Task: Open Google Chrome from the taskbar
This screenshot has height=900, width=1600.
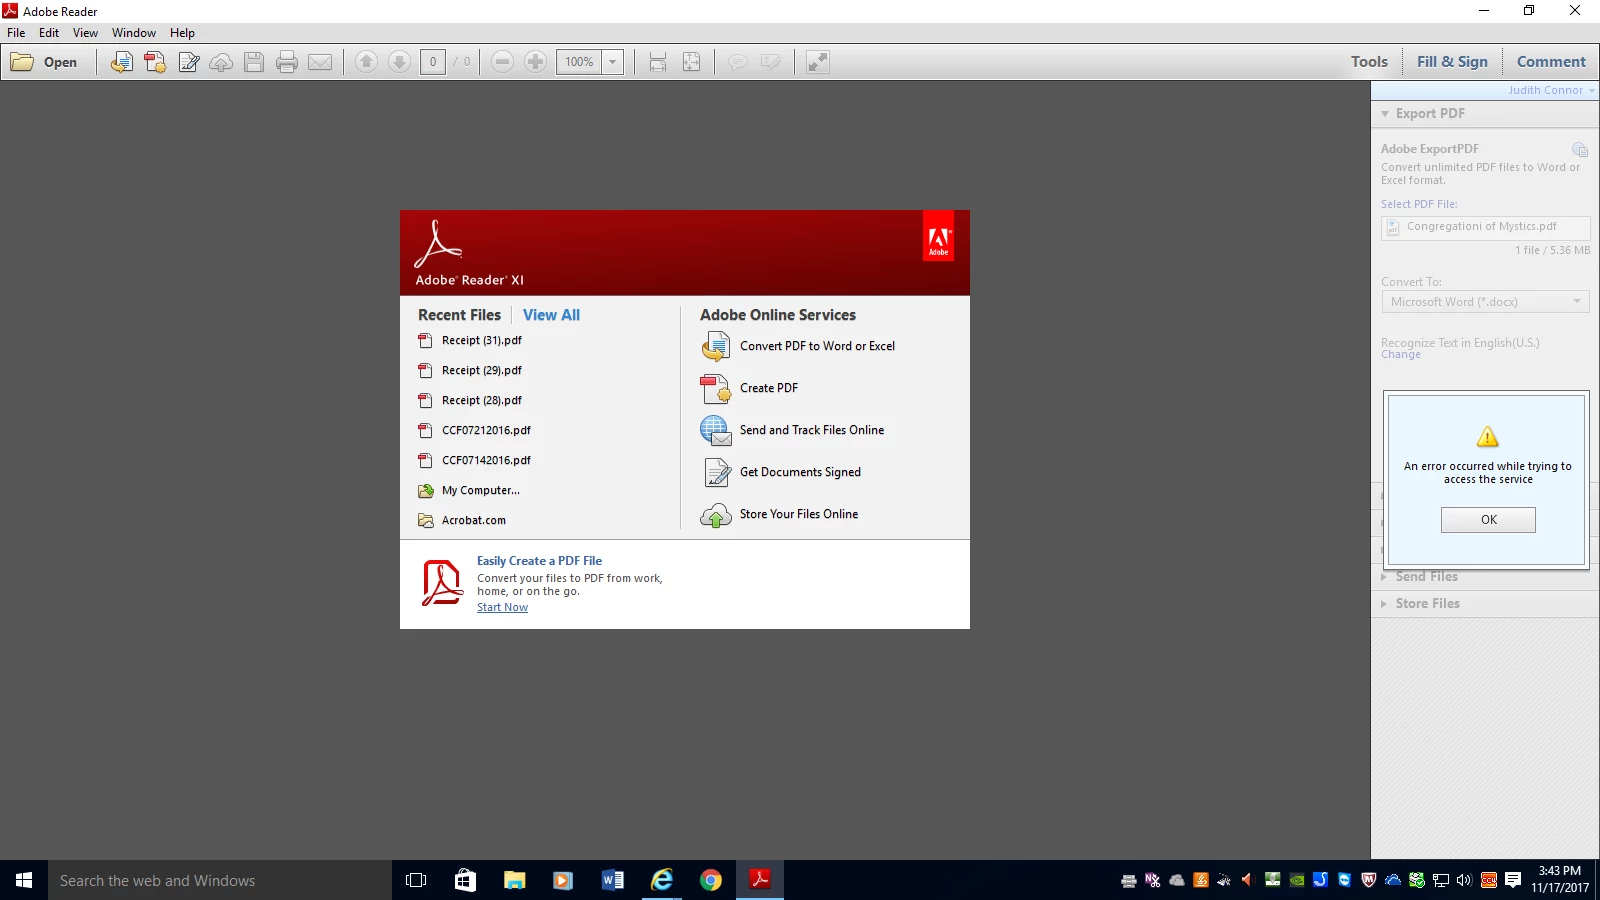Action: tap(710, 880)
